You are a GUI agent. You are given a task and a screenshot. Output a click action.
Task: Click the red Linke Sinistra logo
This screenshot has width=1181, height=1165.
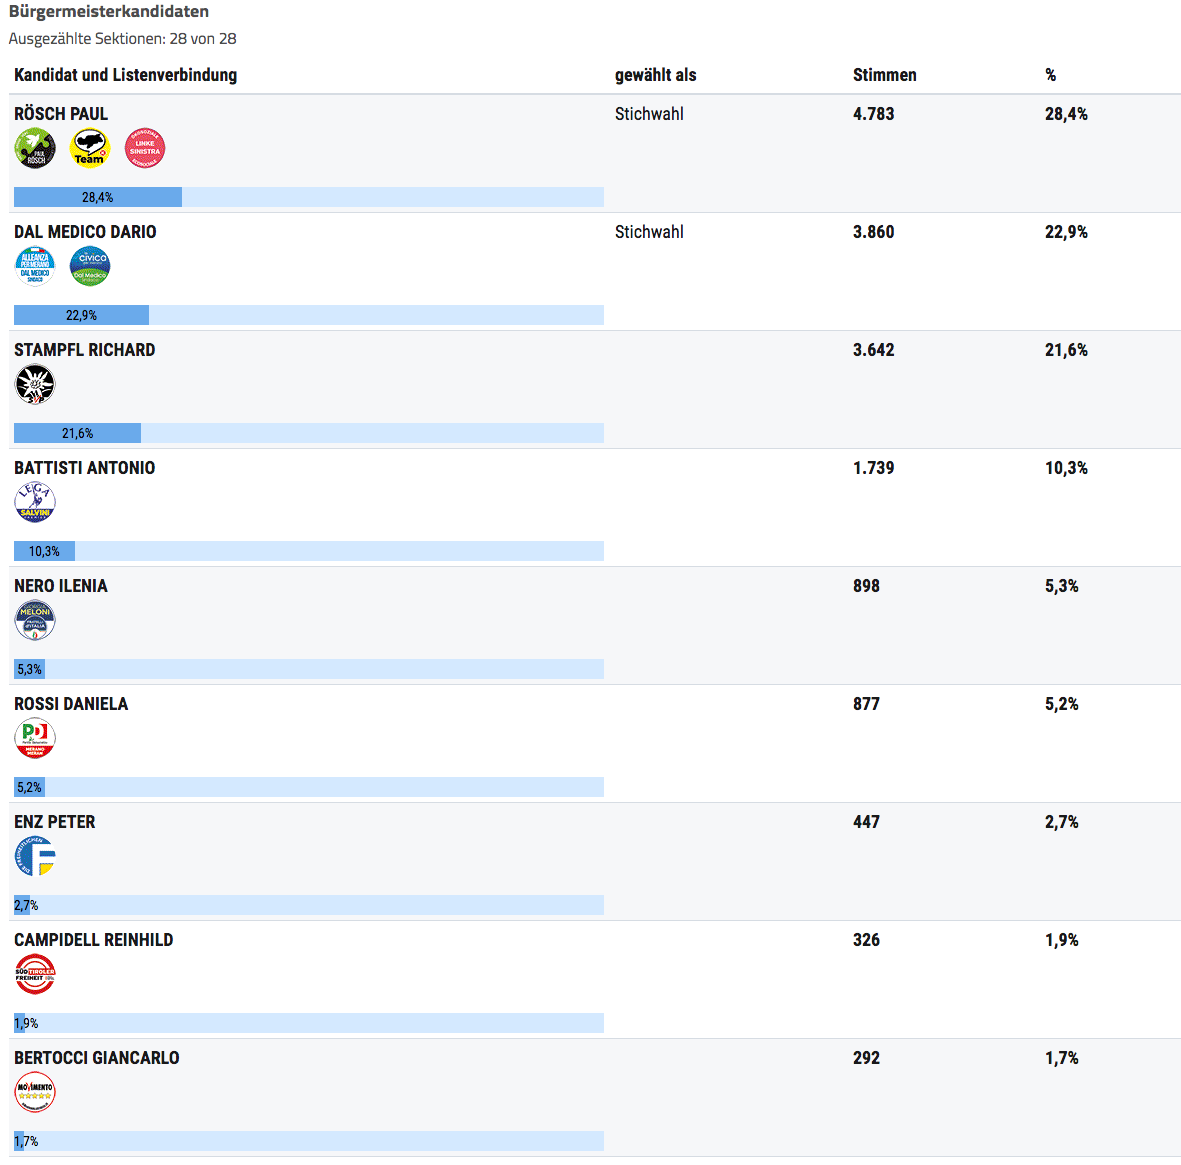coord(145,148)
